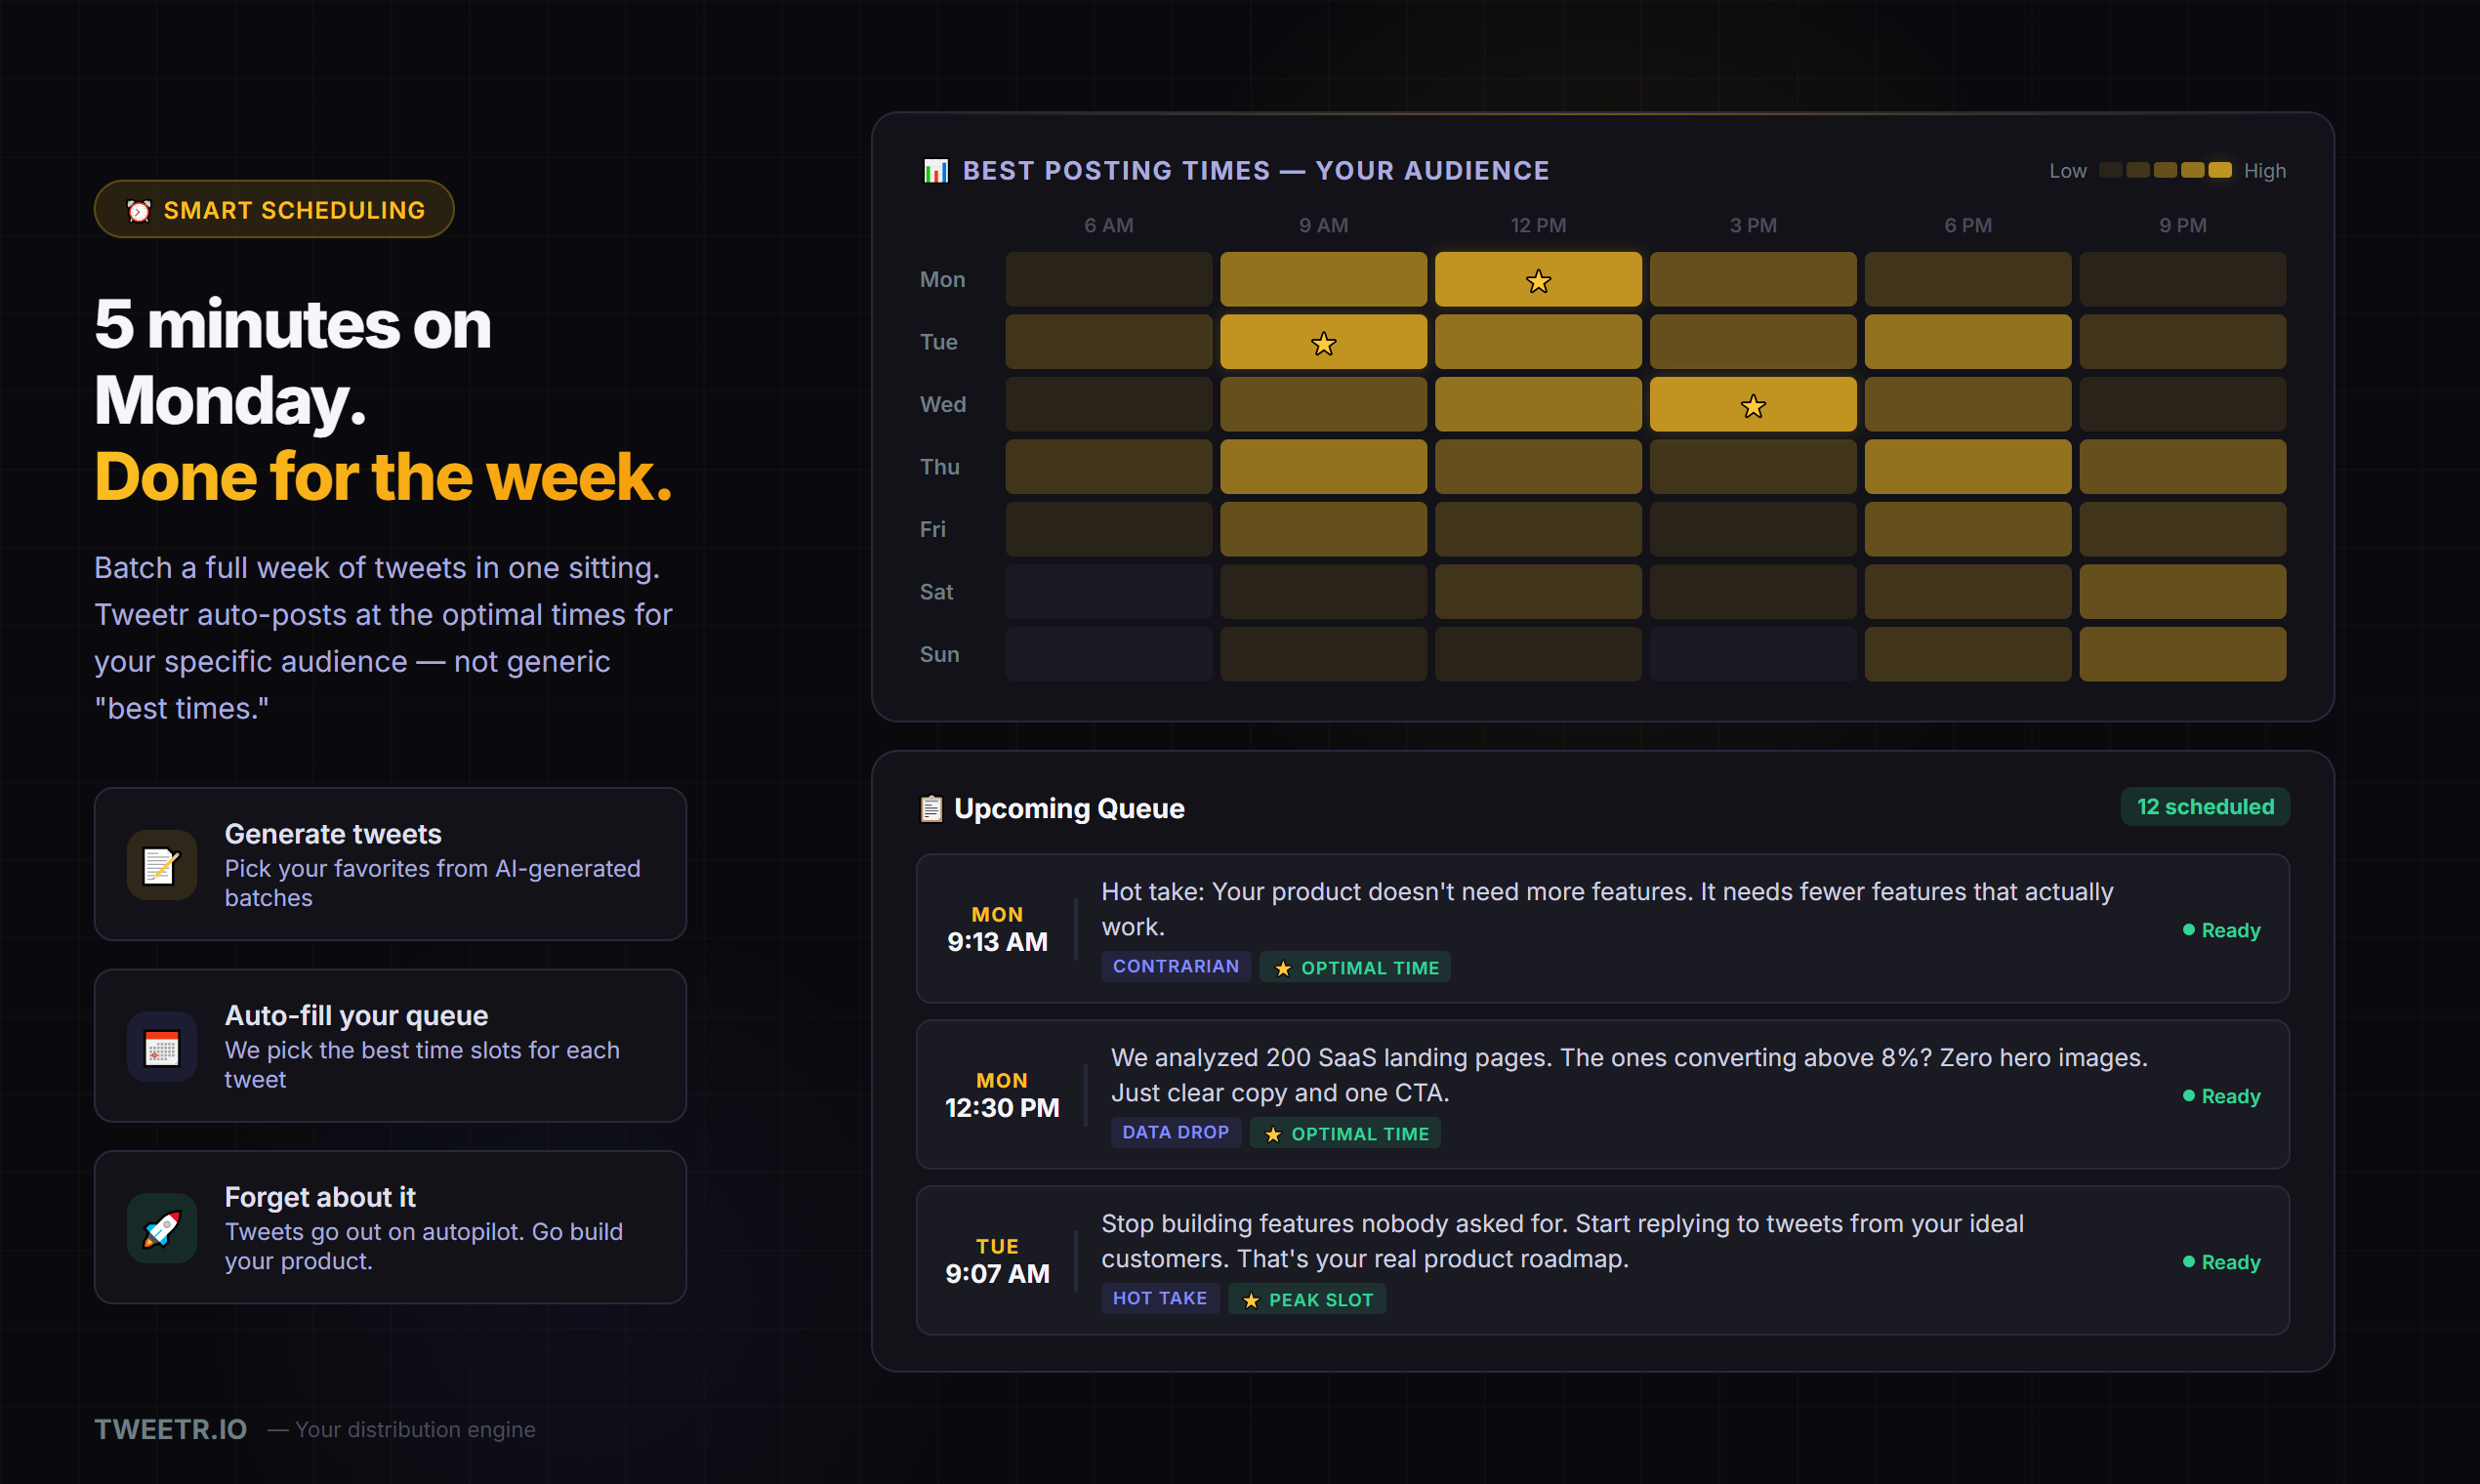Click the PEAK SLOT tag

(1306, 1299)
